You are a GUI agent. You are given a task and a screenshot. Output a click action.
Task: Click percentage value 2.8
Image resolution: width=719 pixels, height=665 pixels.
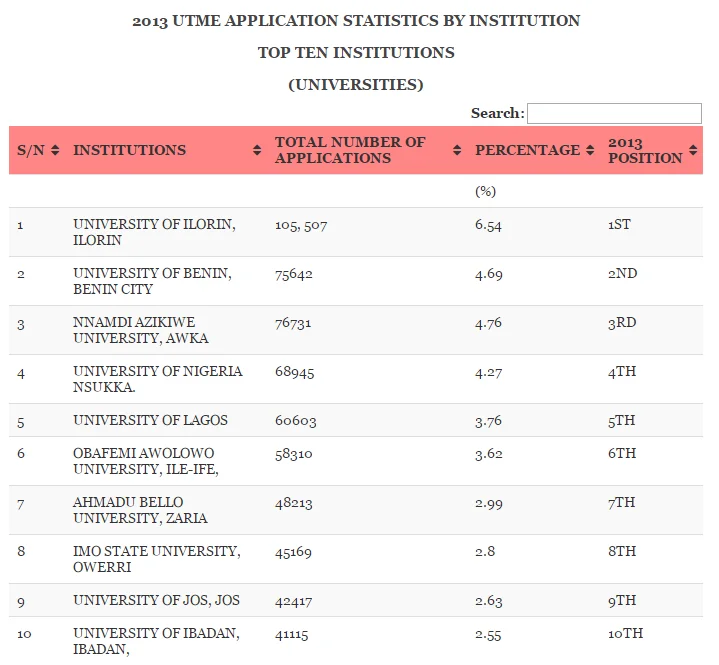[x=485, y=551]
